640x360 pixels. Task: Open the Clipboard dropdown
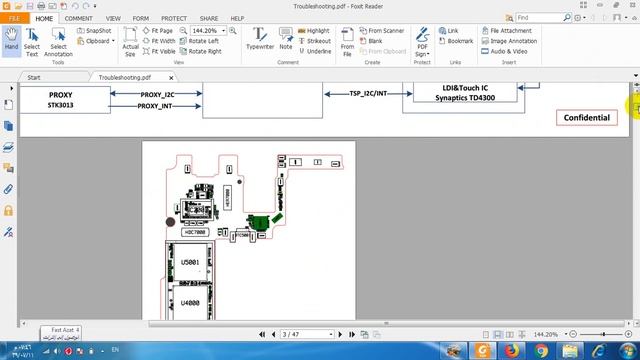pyautogui.click(x=96, y=41)
